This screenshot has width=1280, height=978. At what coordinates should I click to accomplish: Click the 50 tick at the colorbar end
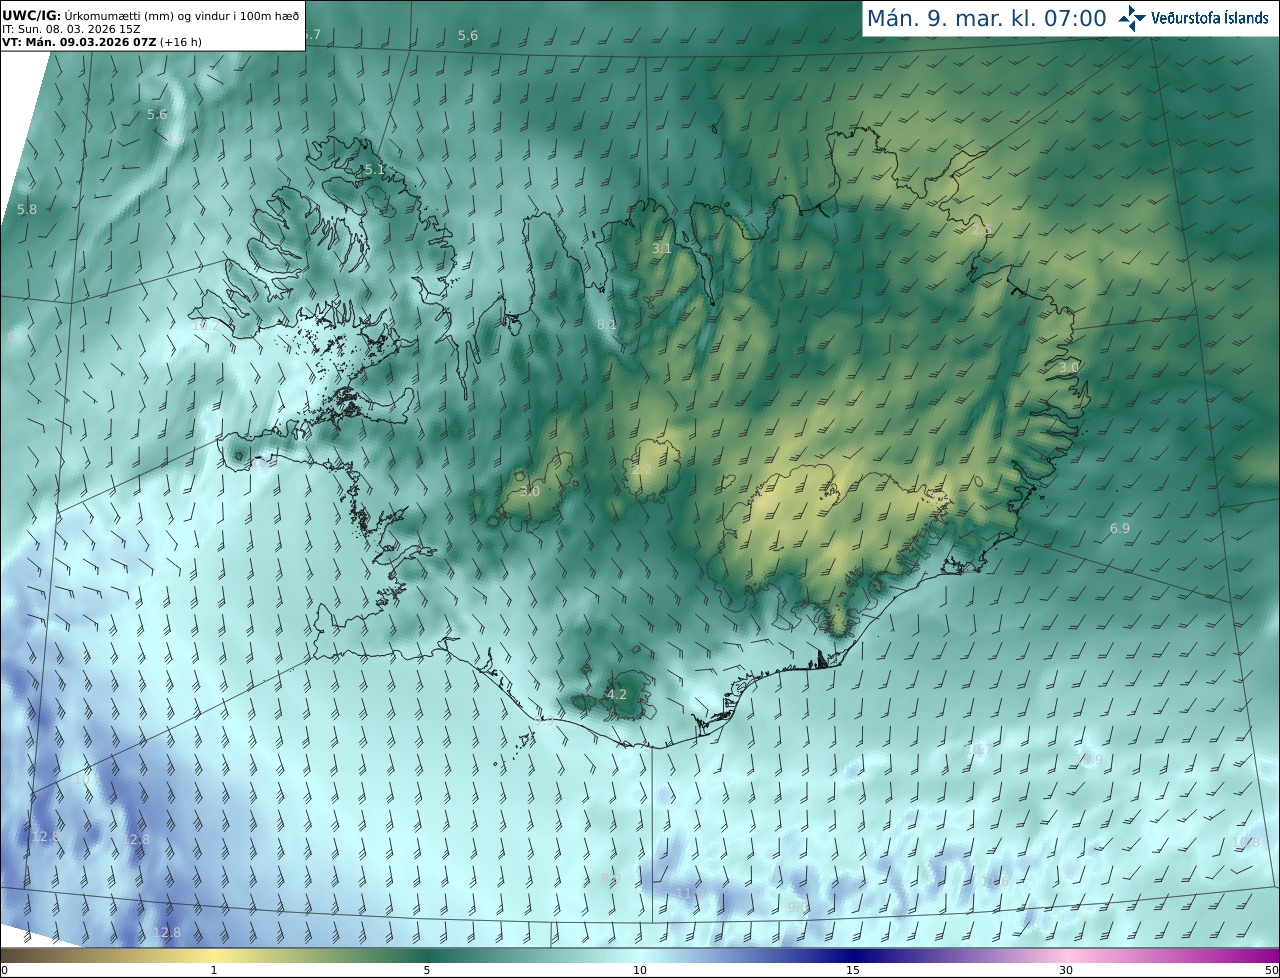[1272, 970]
